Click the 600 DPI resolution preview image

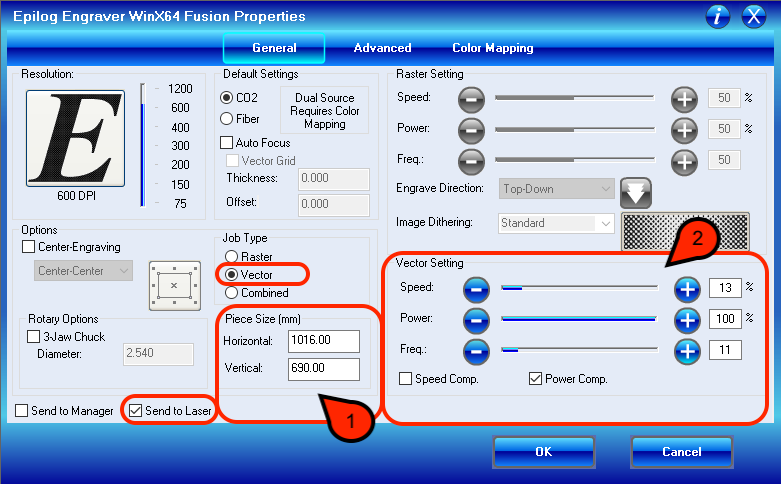click(75, 136)
